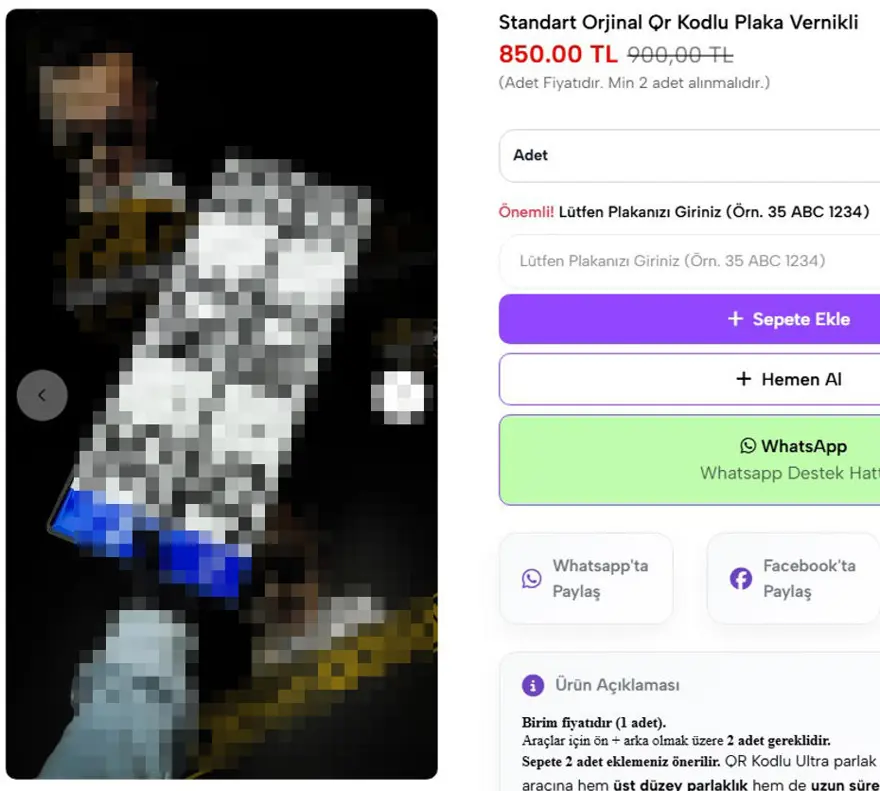
Task: Open the main product photo
Action: (x=222, y=394)
